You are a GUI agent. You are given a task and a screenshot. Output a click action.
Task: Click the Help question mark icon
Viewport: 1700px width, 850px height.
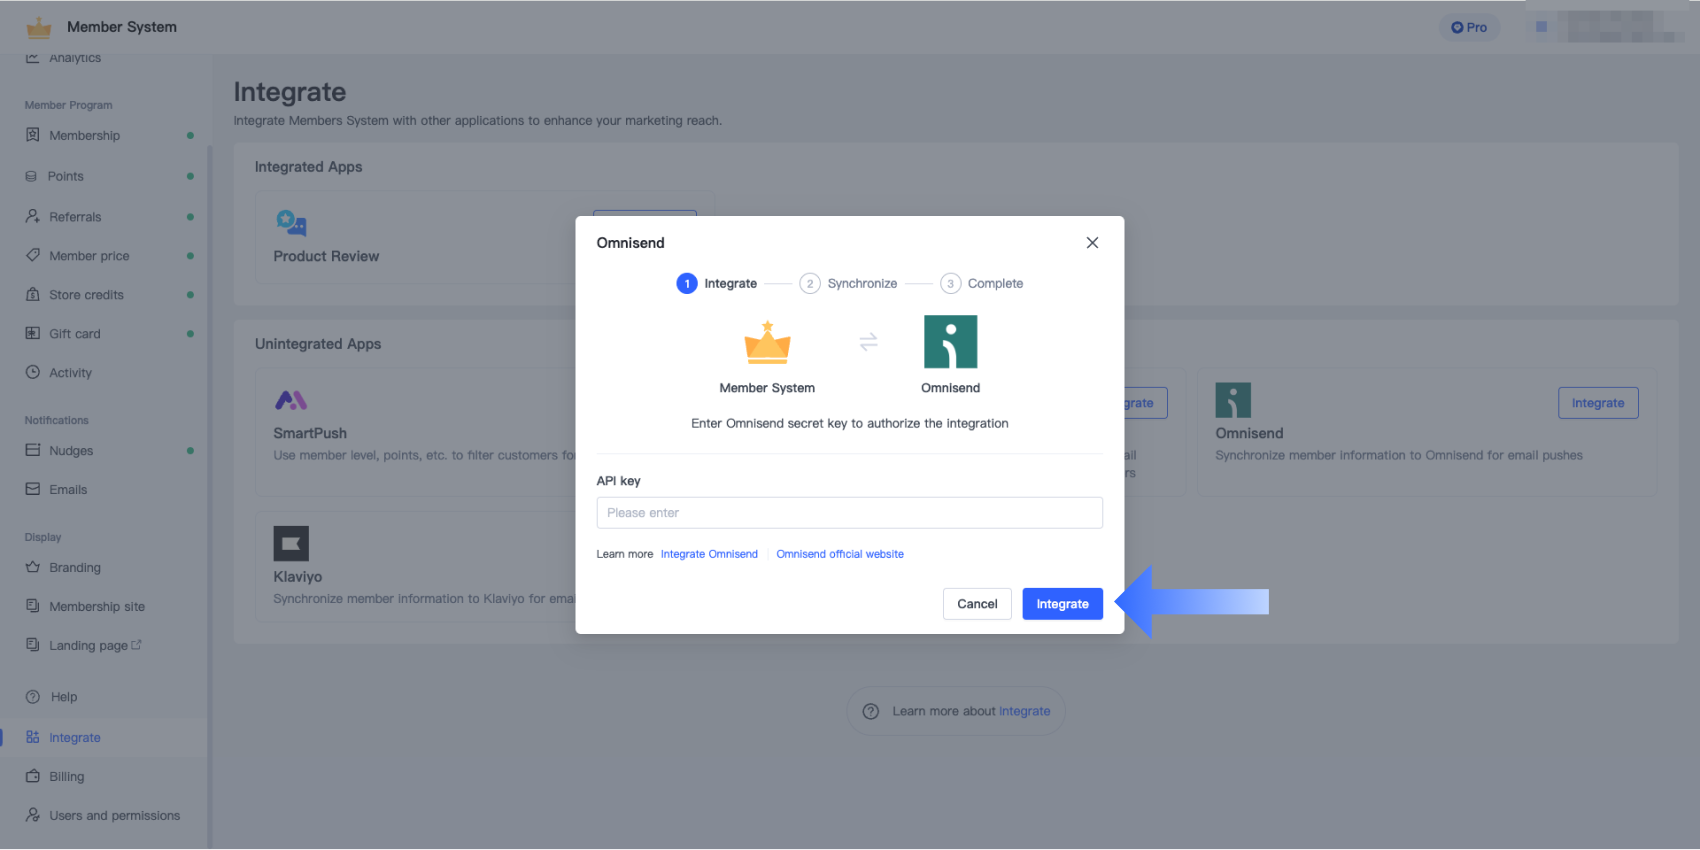coord(33,697)
